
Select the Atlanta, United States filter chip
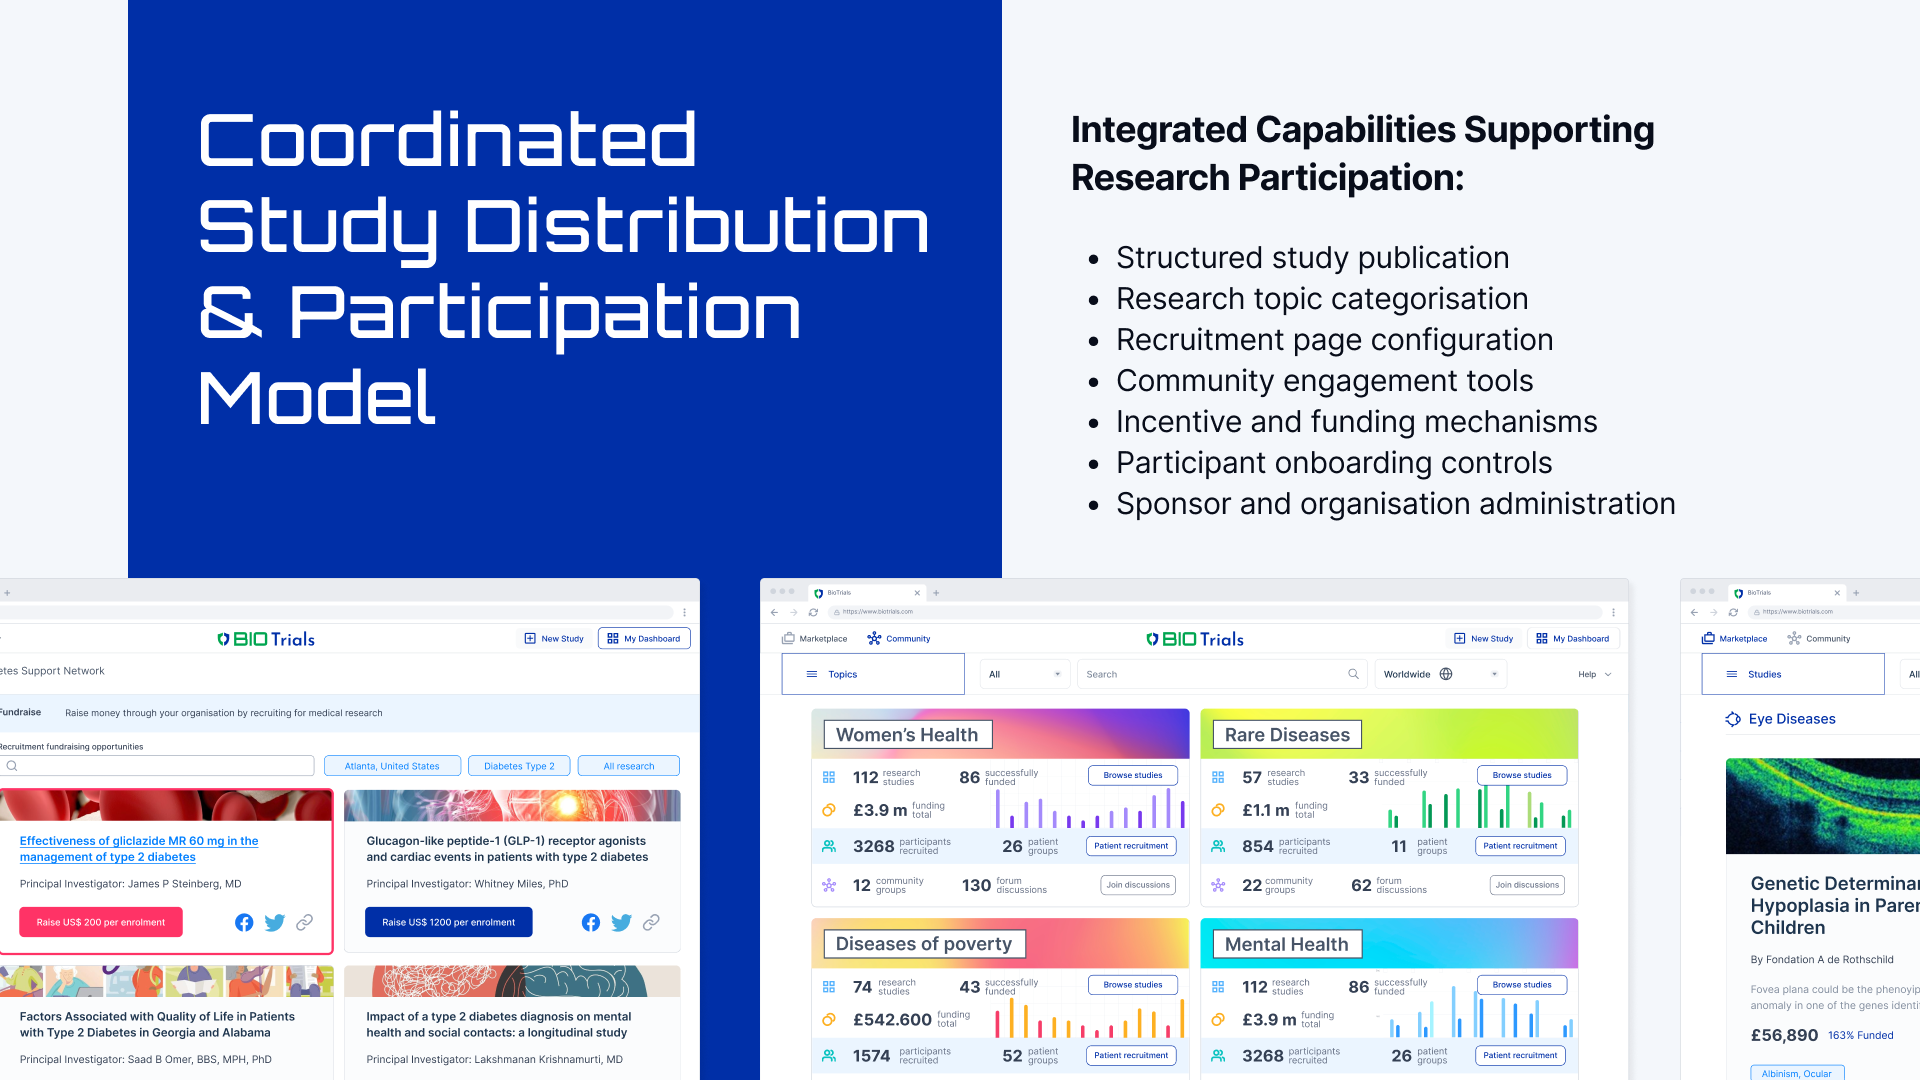[x=392, y=766]
